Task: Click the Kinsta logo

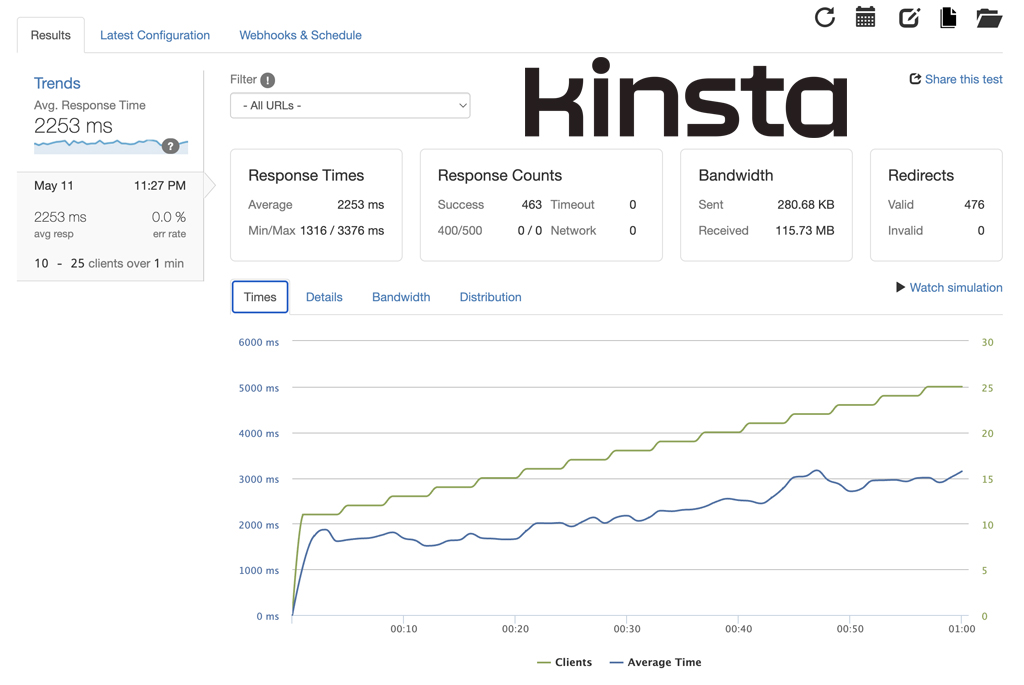Action: 686,98
